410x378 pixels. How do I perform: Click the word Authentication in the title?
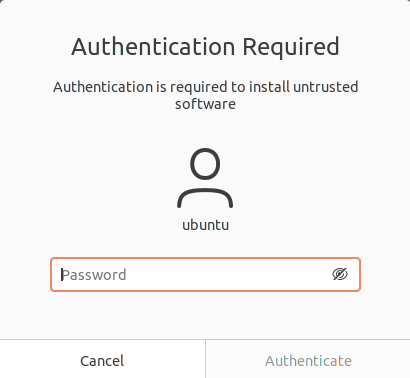153,47
